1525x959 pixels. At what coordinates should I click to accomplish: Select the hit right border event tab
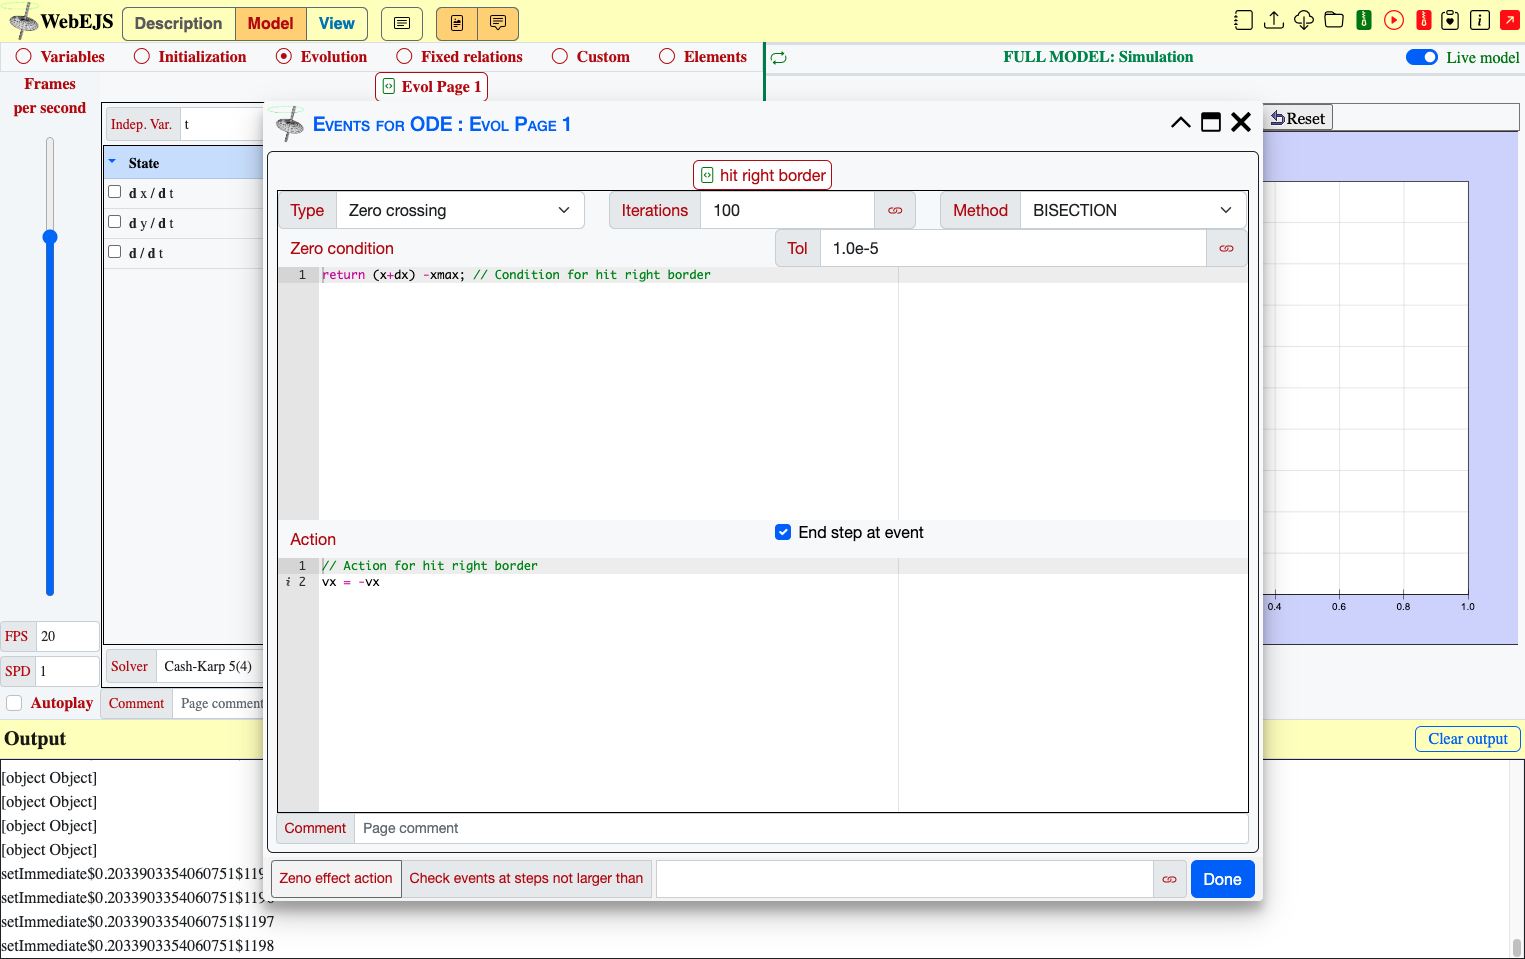click(x=762, y=175)
